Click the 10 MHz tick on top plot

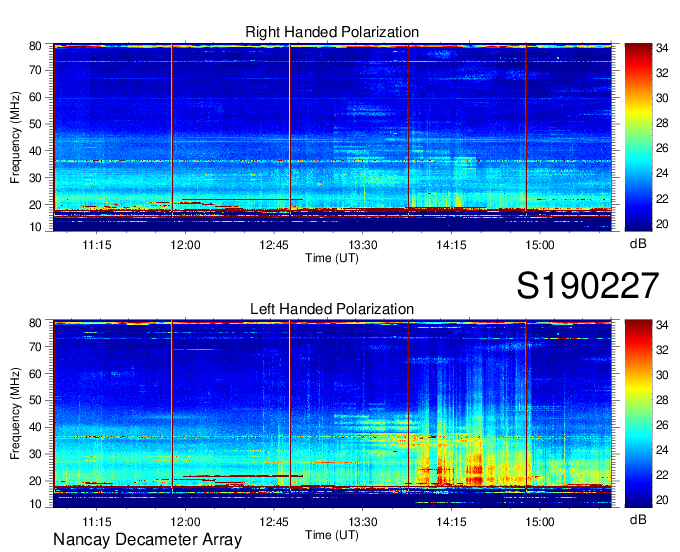click(35, 227)
